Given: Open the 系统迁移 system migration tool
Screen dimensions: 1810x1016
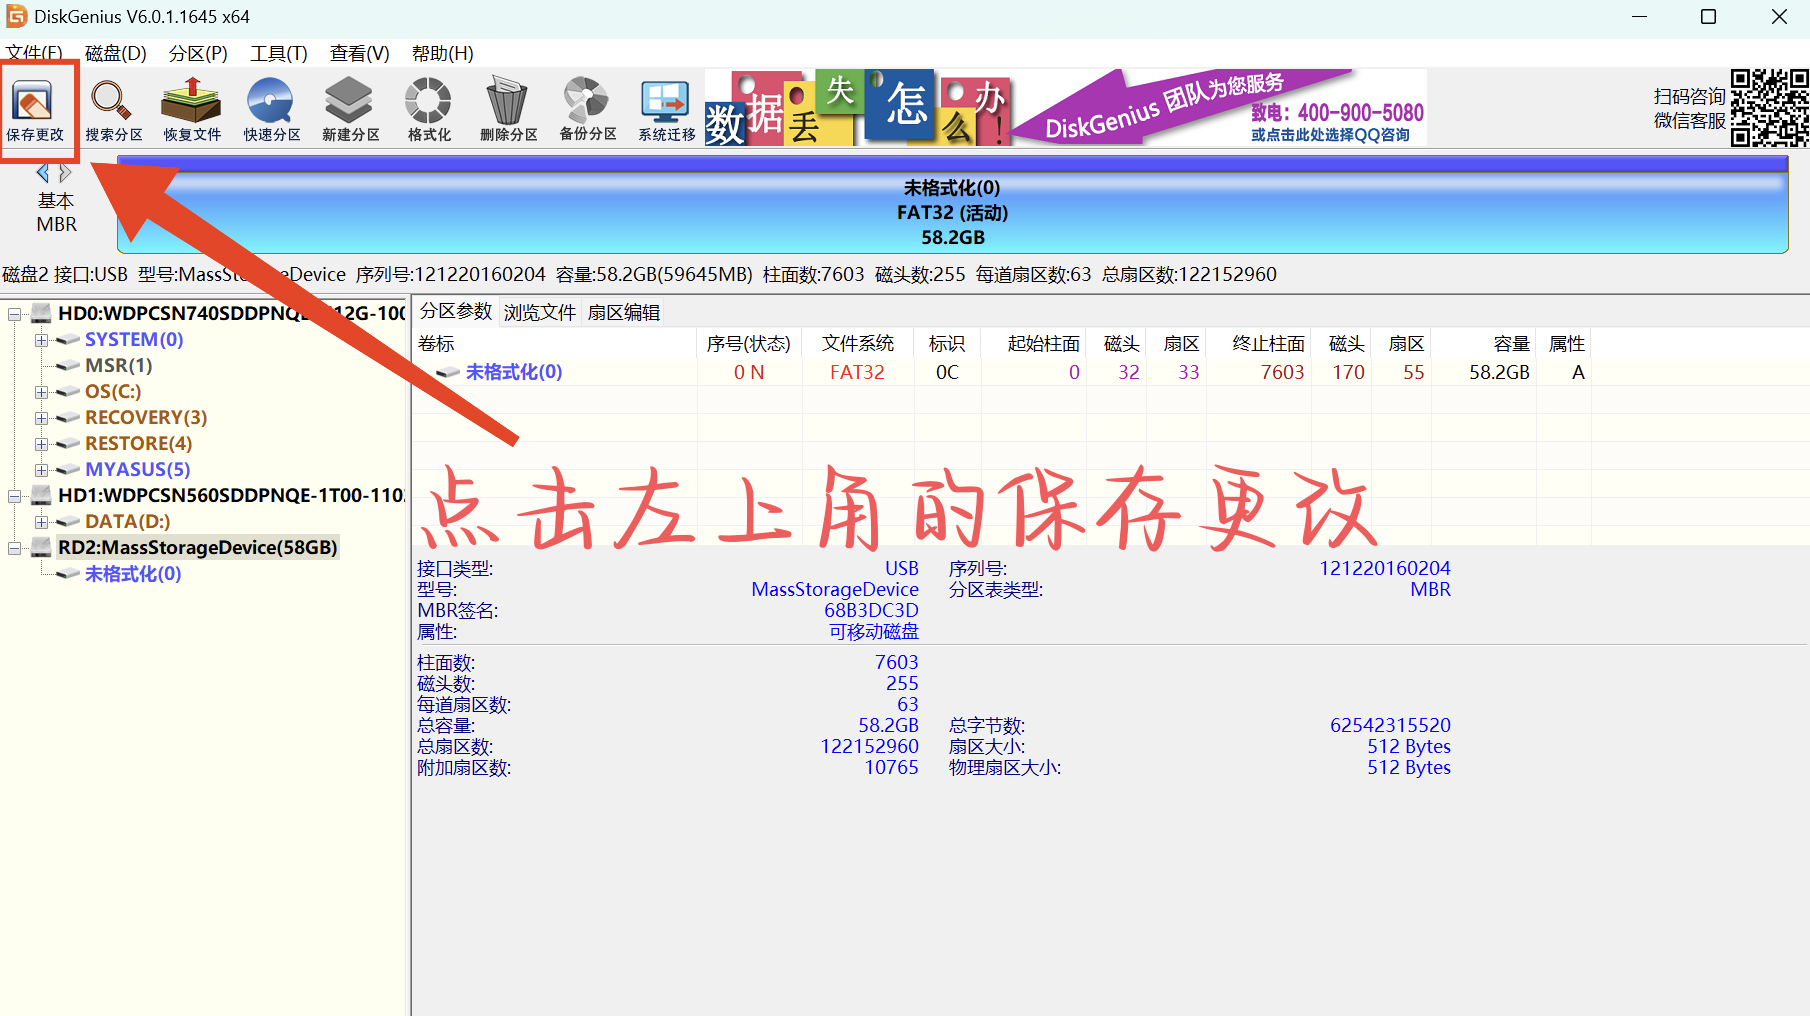Looking at the screenshot, I should 666,110.
